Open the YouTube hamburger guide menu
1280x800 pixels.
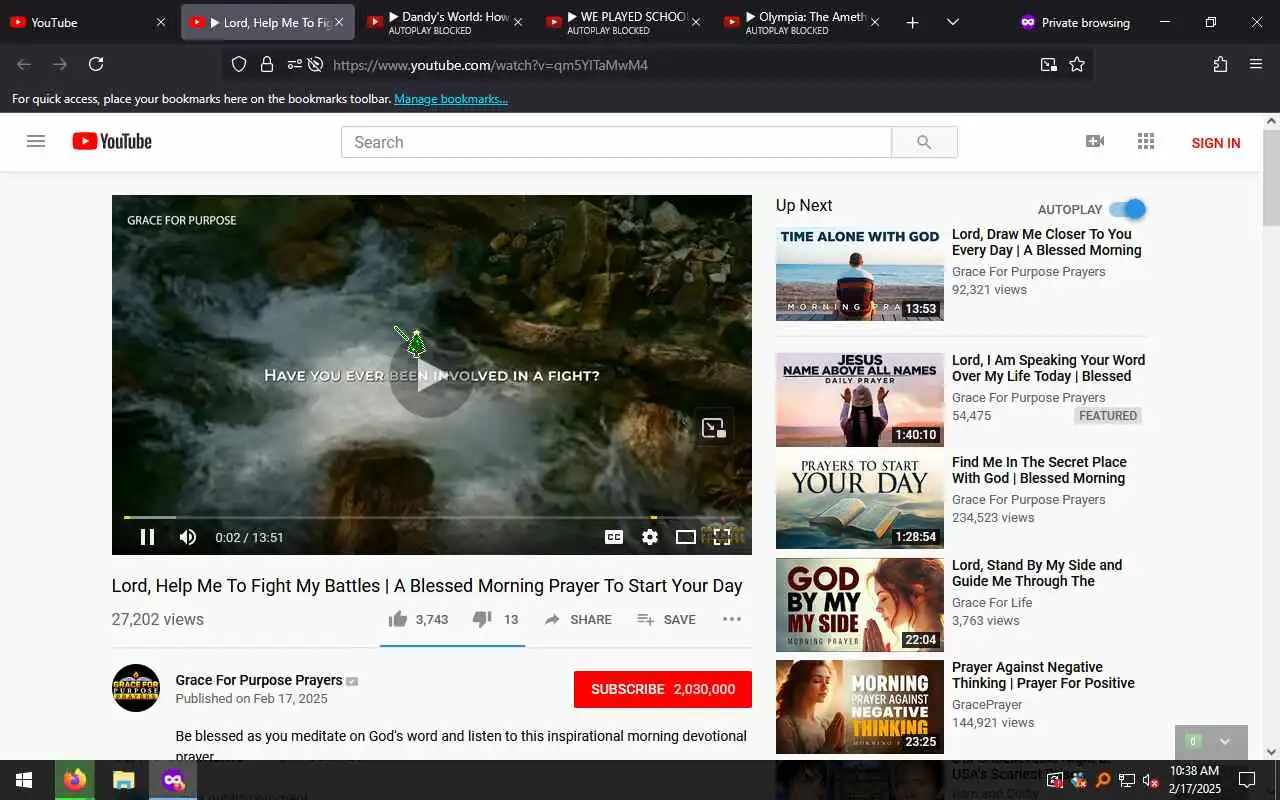(36, 141)
